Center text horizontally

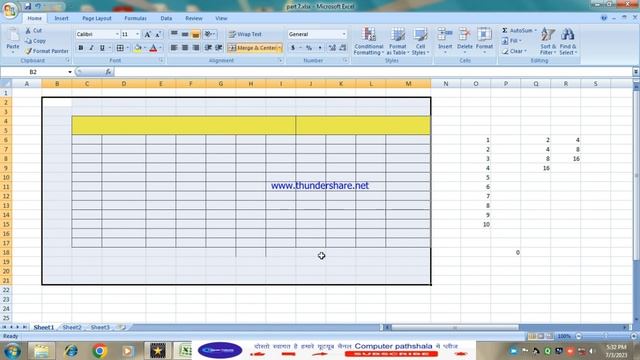click(185, 48)
